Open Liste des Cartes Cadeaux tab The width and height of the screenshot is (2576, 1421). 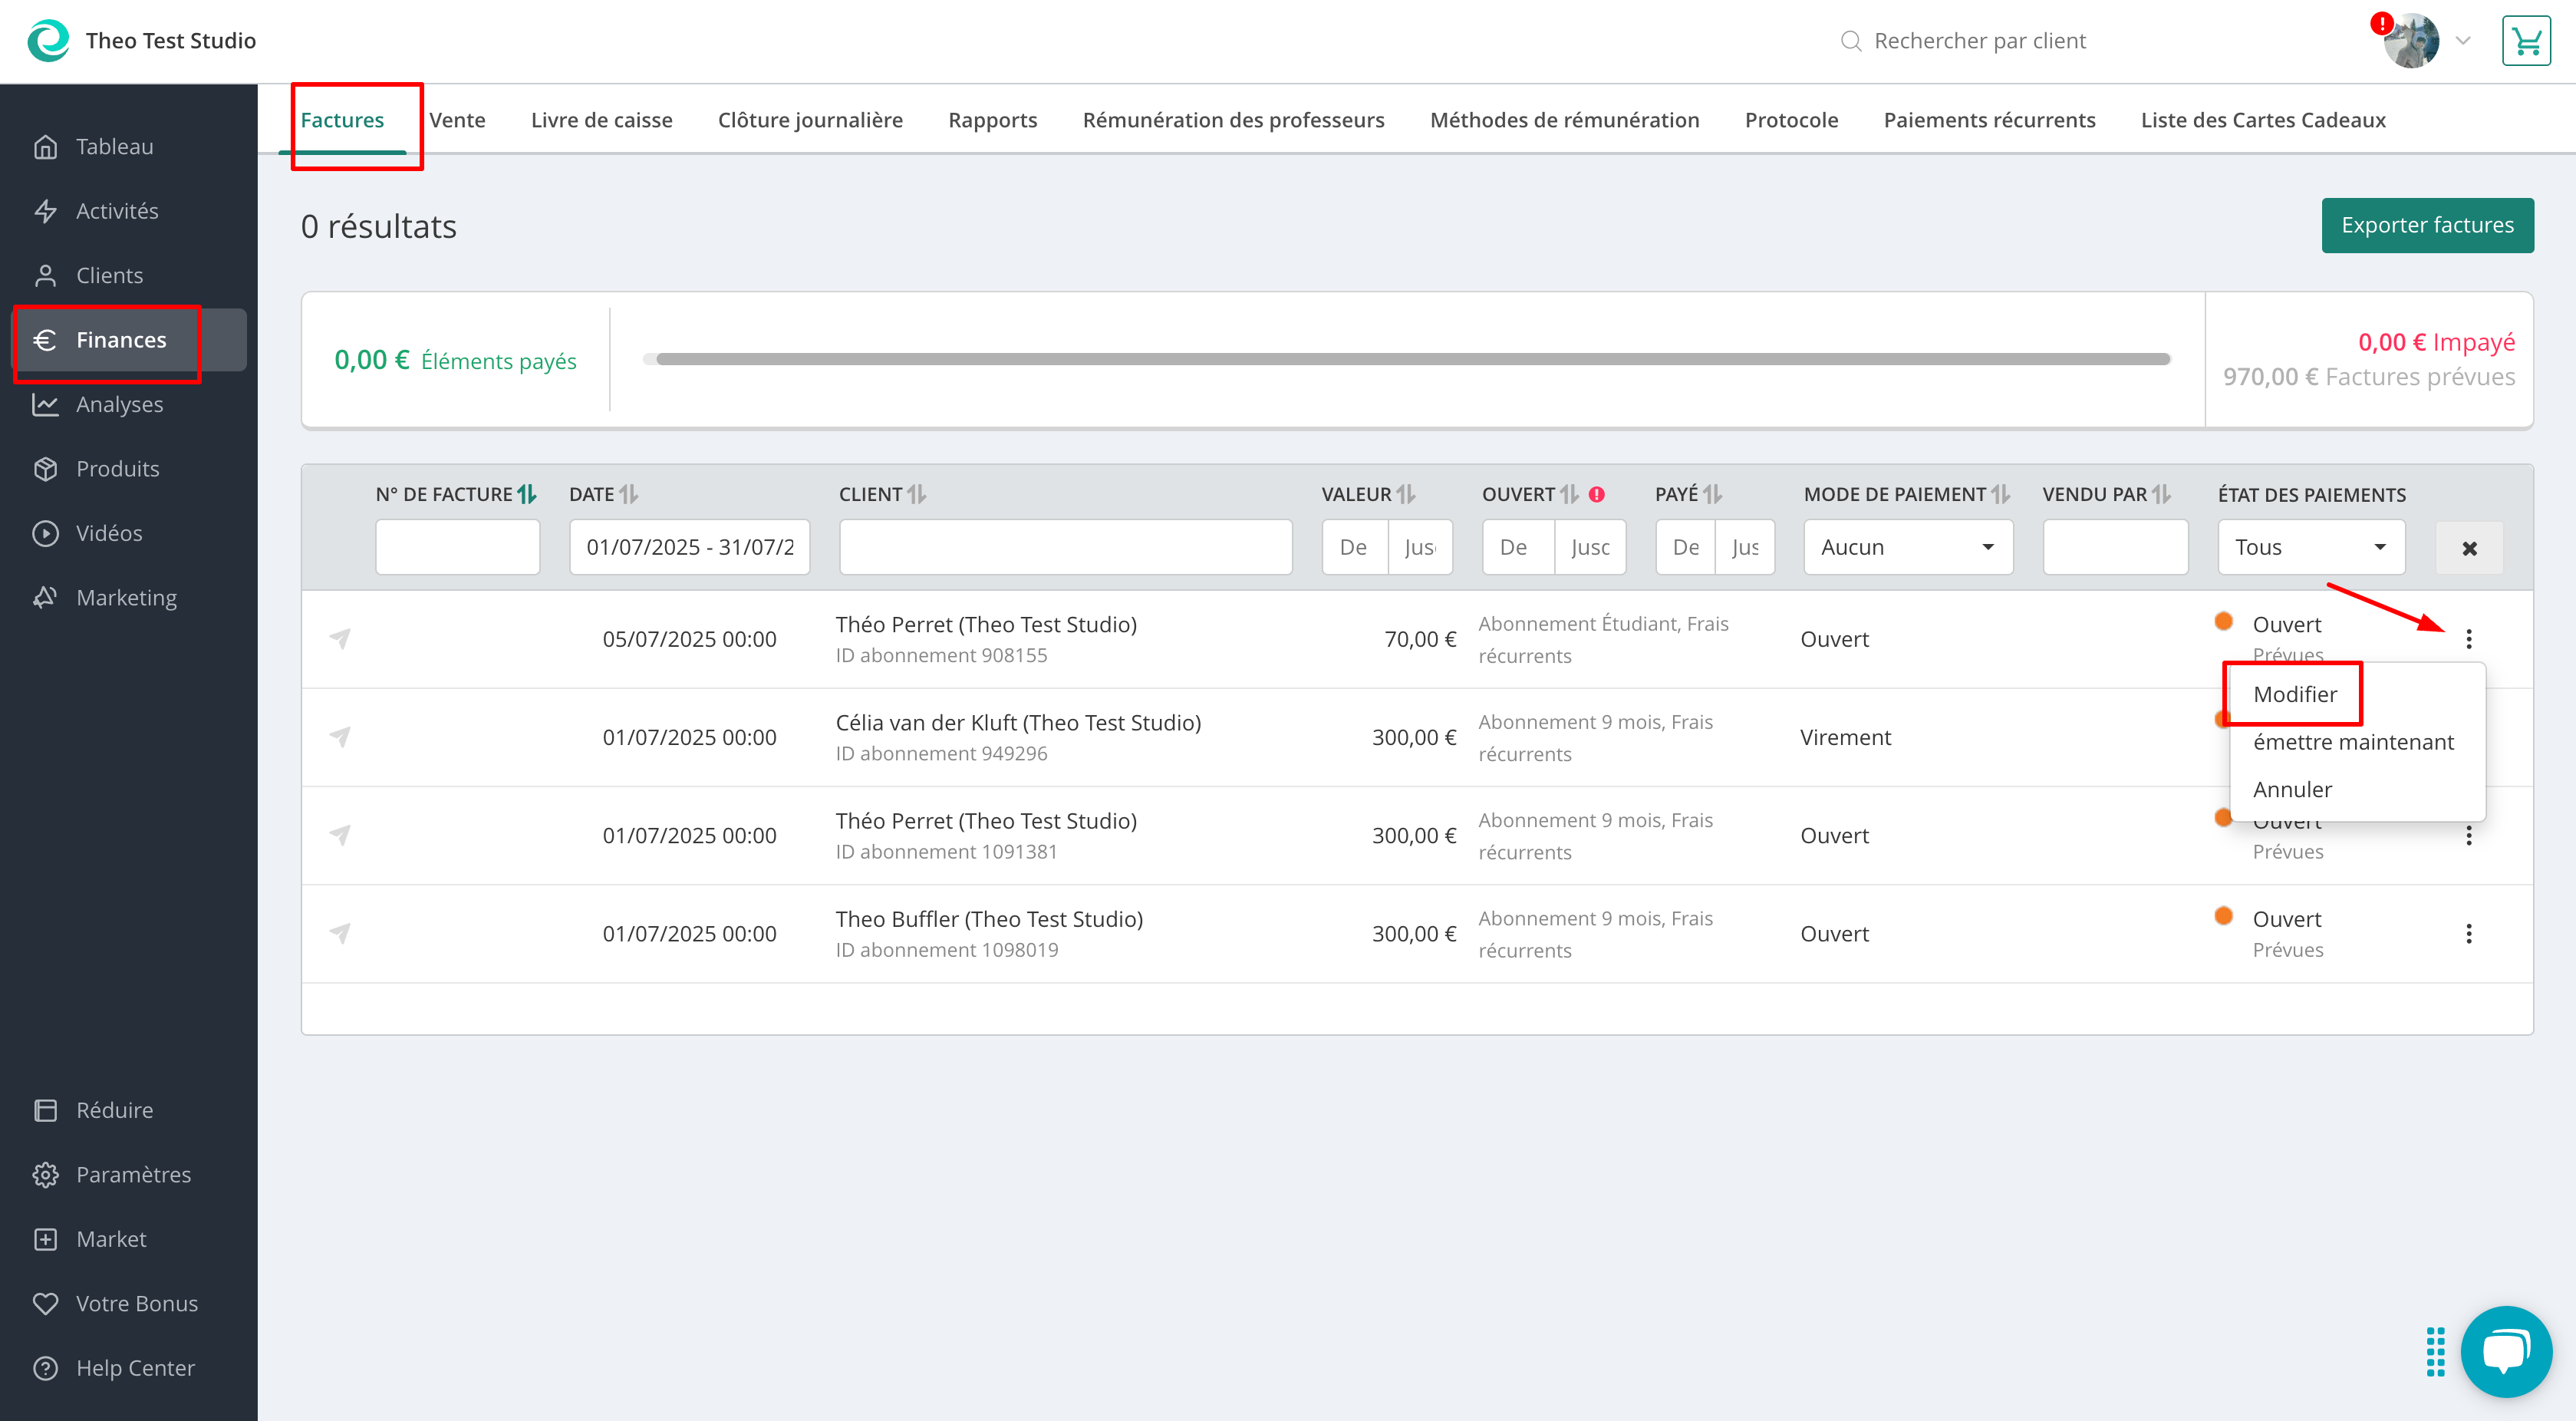2263,120
